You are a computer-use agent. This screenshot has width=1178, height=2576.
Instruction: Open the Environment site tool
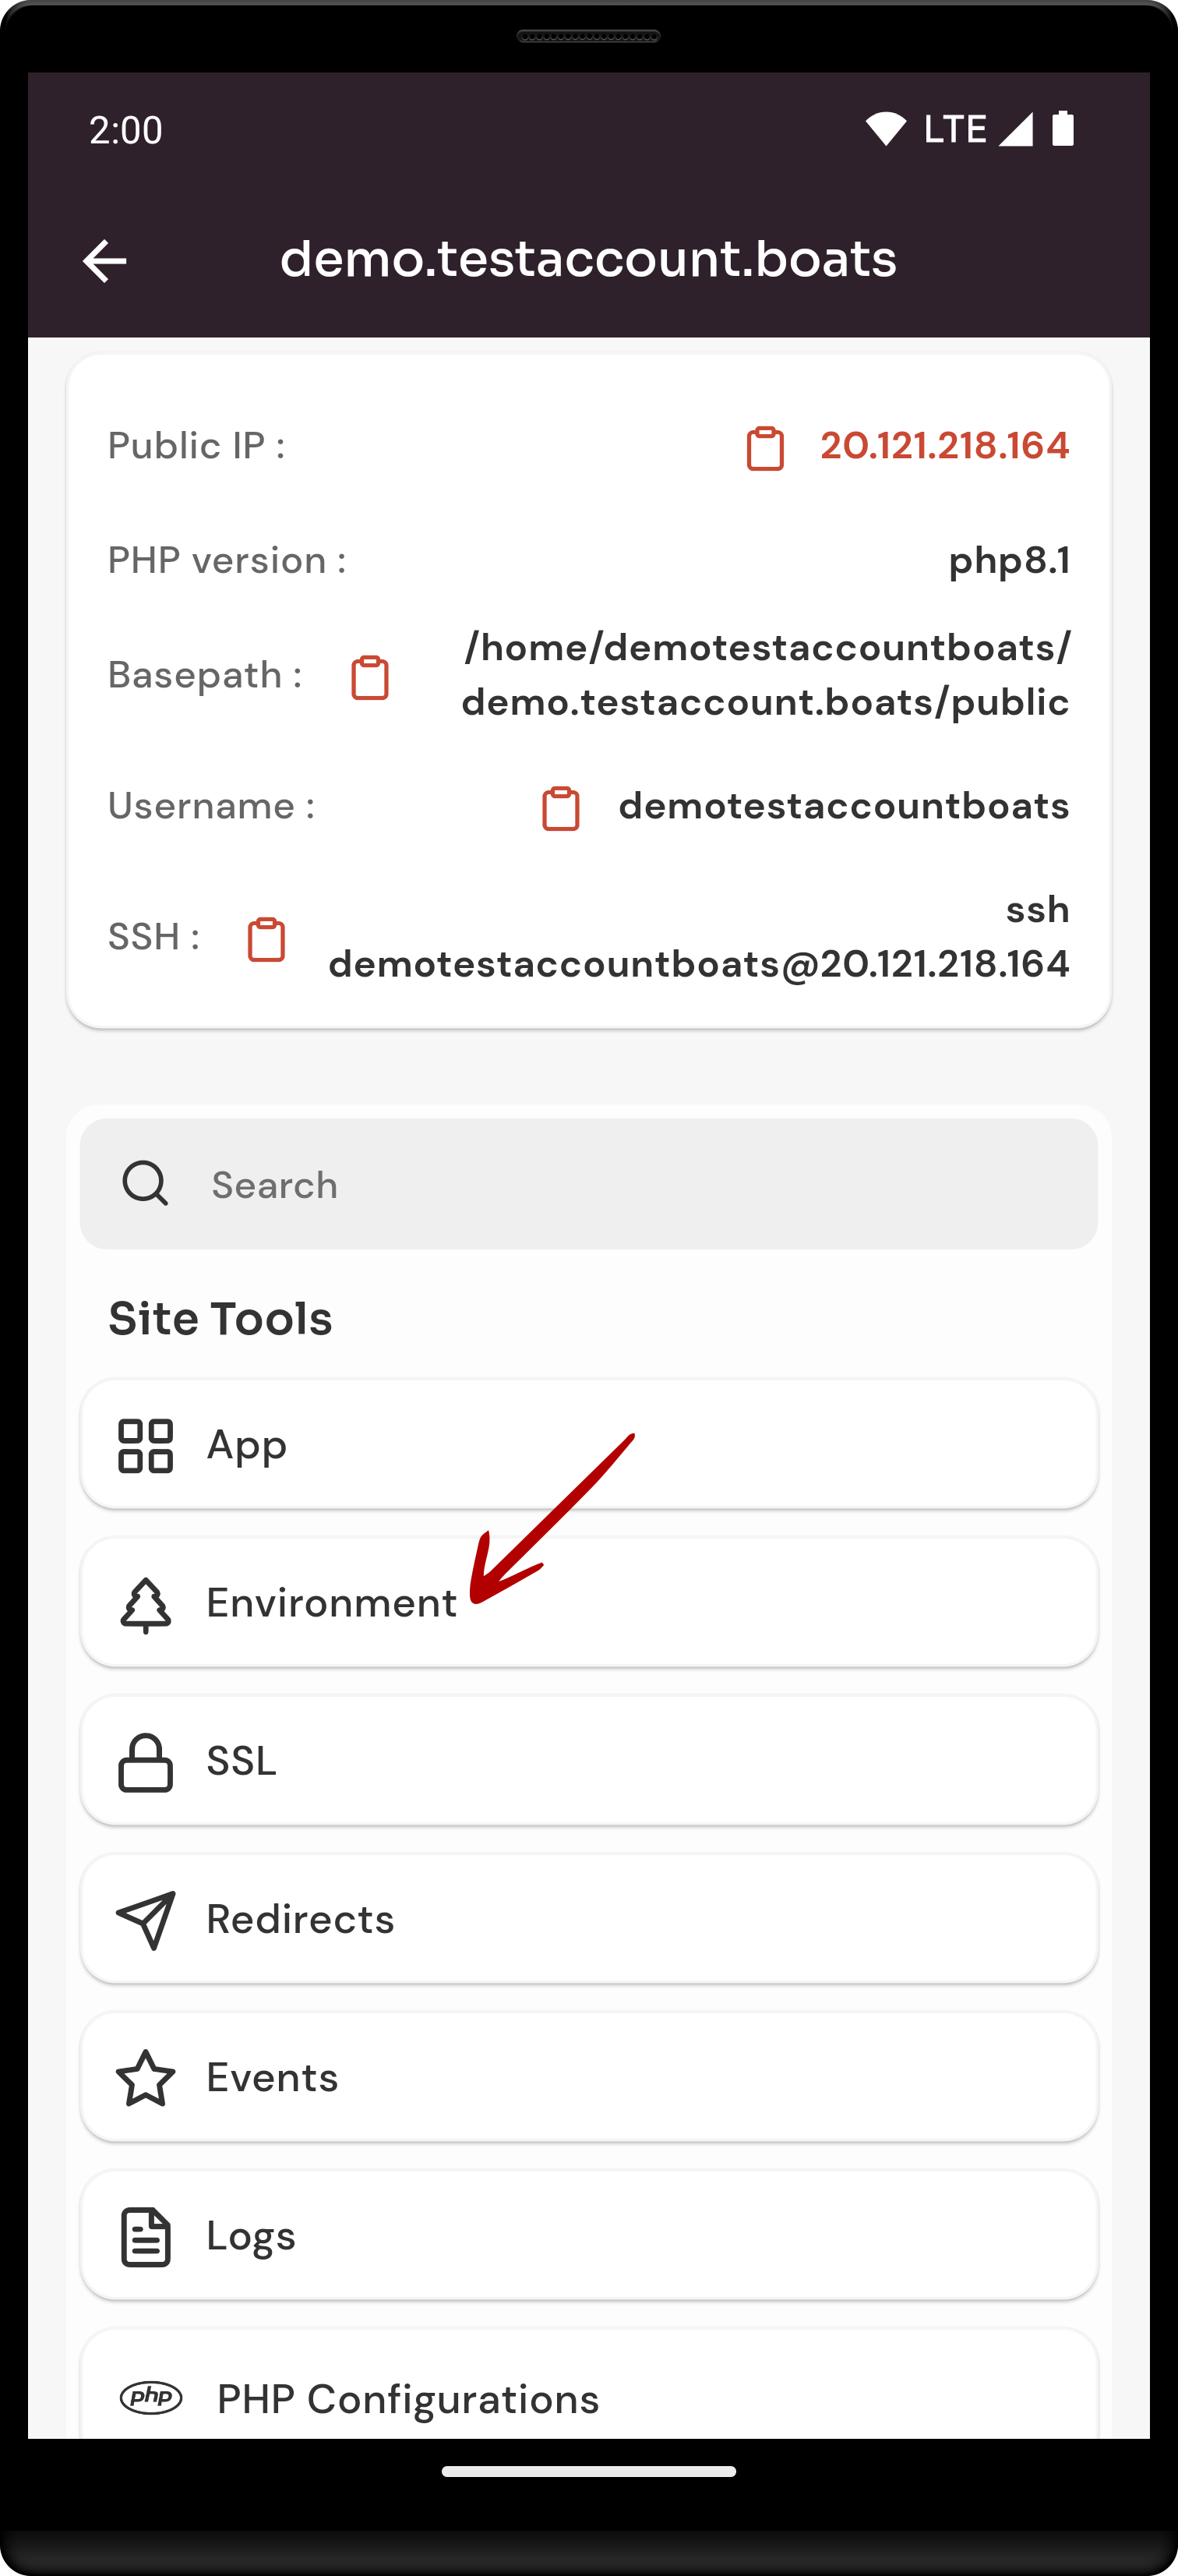click(x=589, y=1602)
